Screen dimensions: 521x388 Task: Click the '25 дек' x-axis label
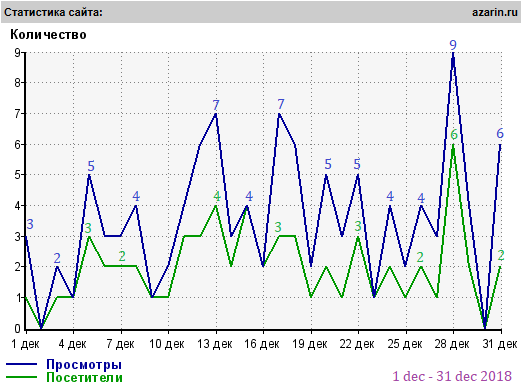tap(405, 344)
